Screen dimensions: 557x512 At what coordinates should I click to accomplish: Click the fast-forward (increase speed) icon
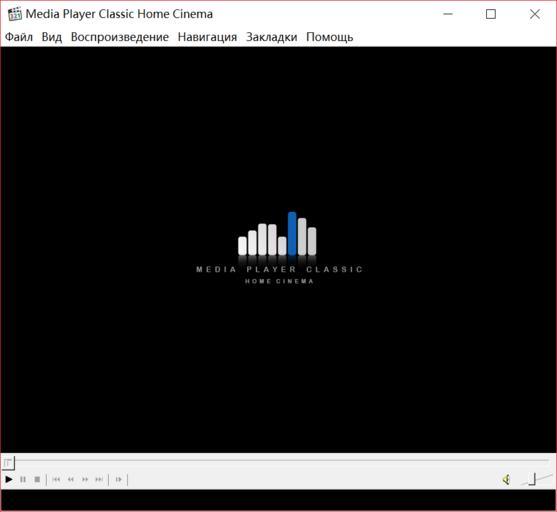85,480
